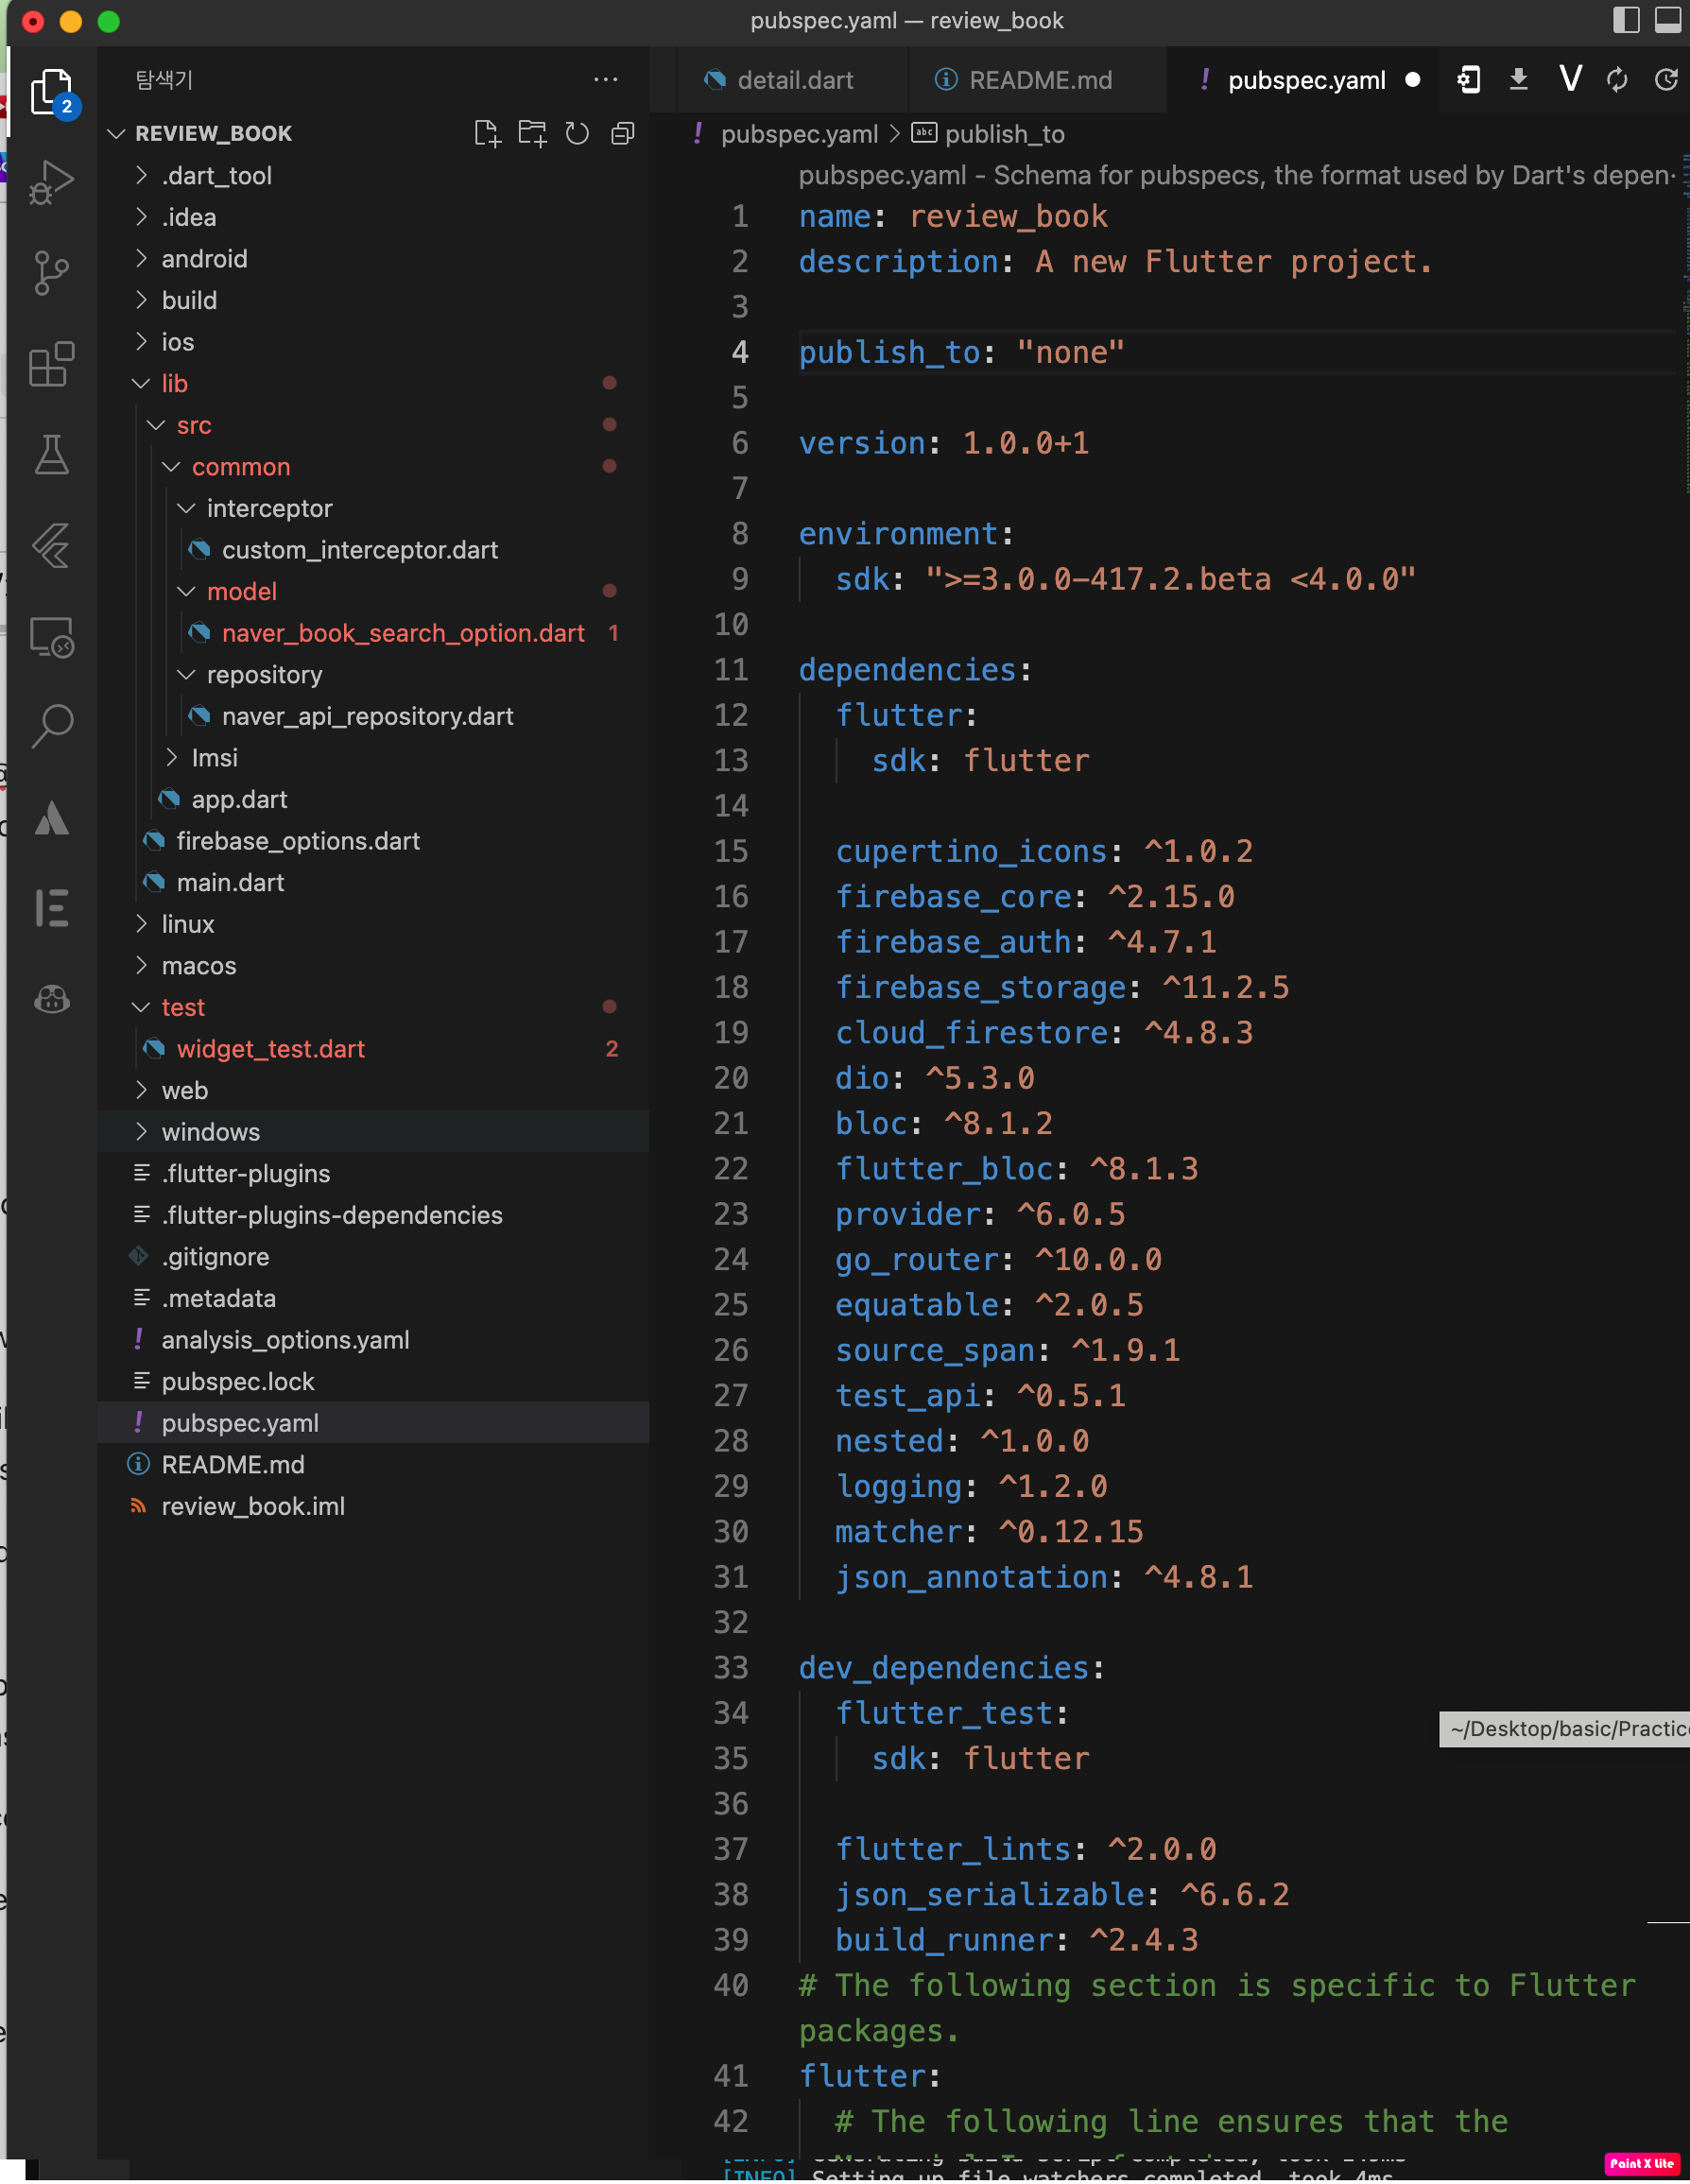Screen dimensions: 1690x2184
Task: Open explorer more actions ellipsis
Action: click(x=606, y=79)
